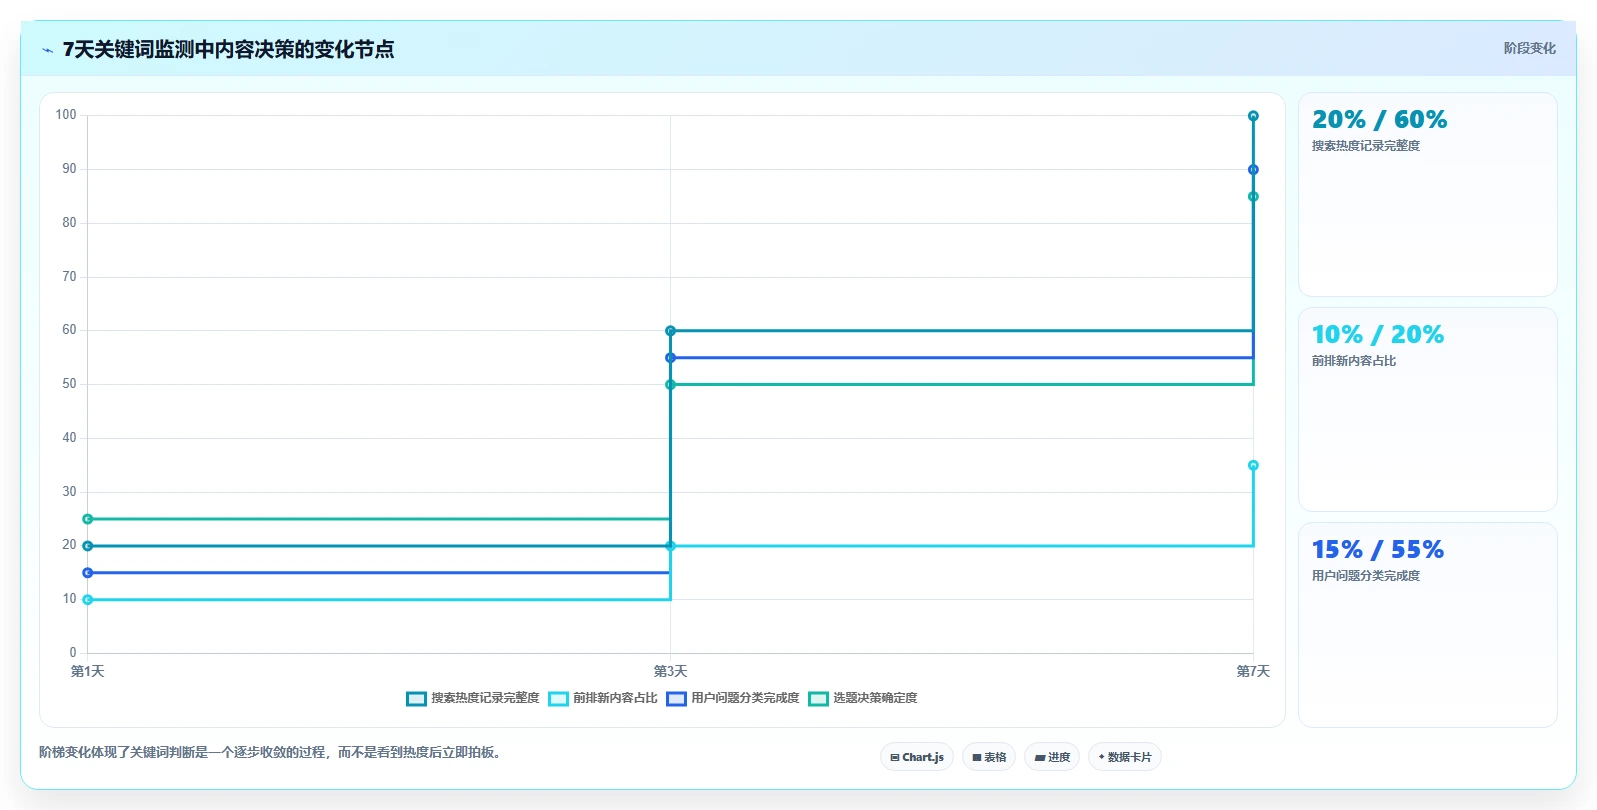
Task: Click the 50 y-axis label
Action: click(69, 384)
